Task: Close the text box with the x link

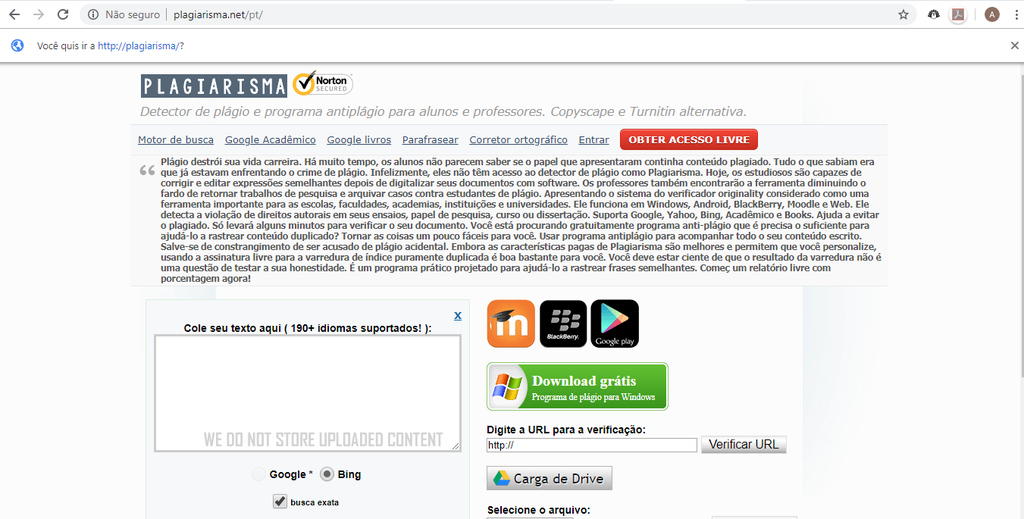Action: [x=458, y=315]
